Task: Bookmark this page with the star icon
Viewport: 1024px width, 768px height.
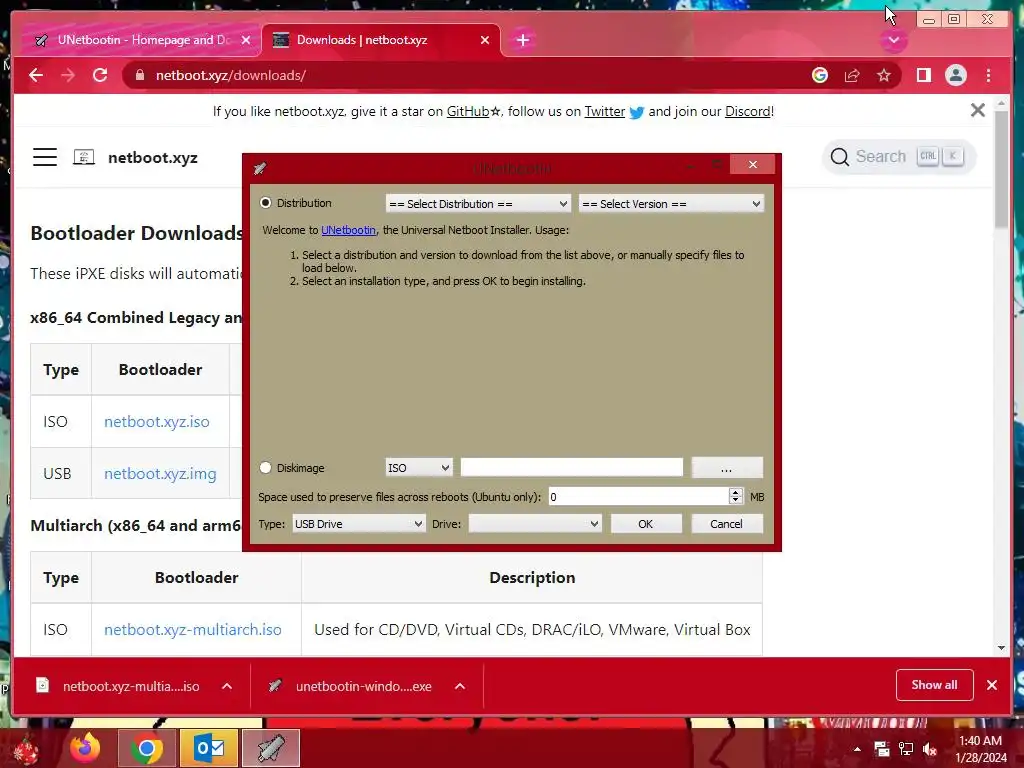Action: click(x=884, y=75)
